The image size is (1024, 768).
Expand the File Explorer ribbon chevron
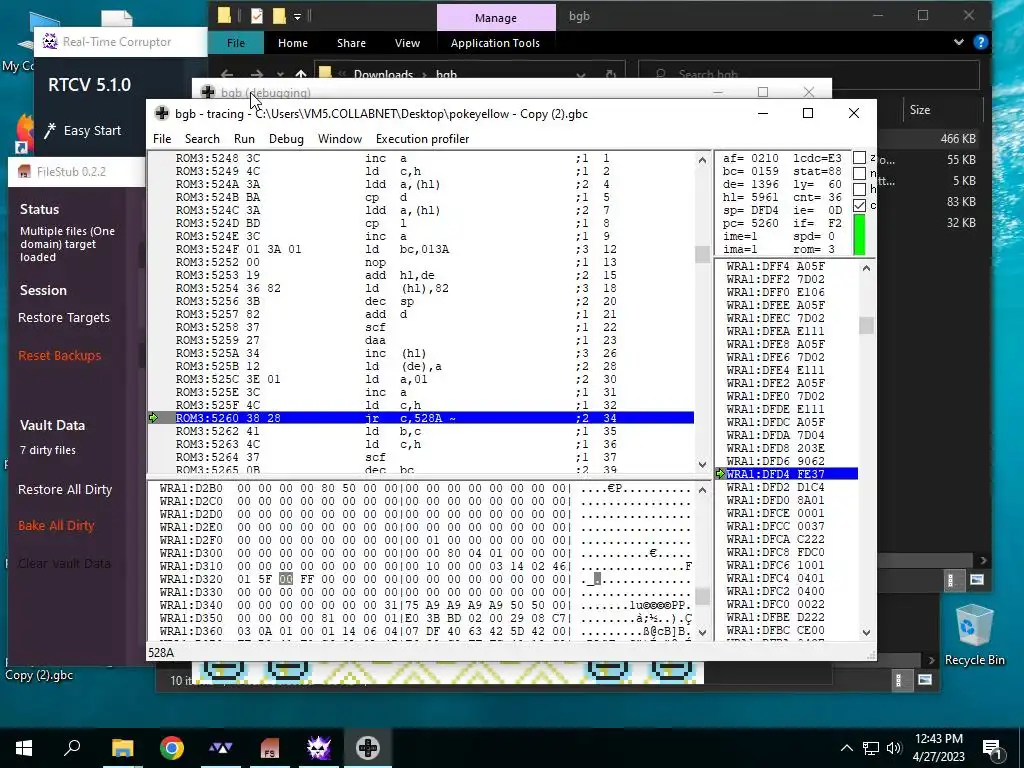coord(958,42)
